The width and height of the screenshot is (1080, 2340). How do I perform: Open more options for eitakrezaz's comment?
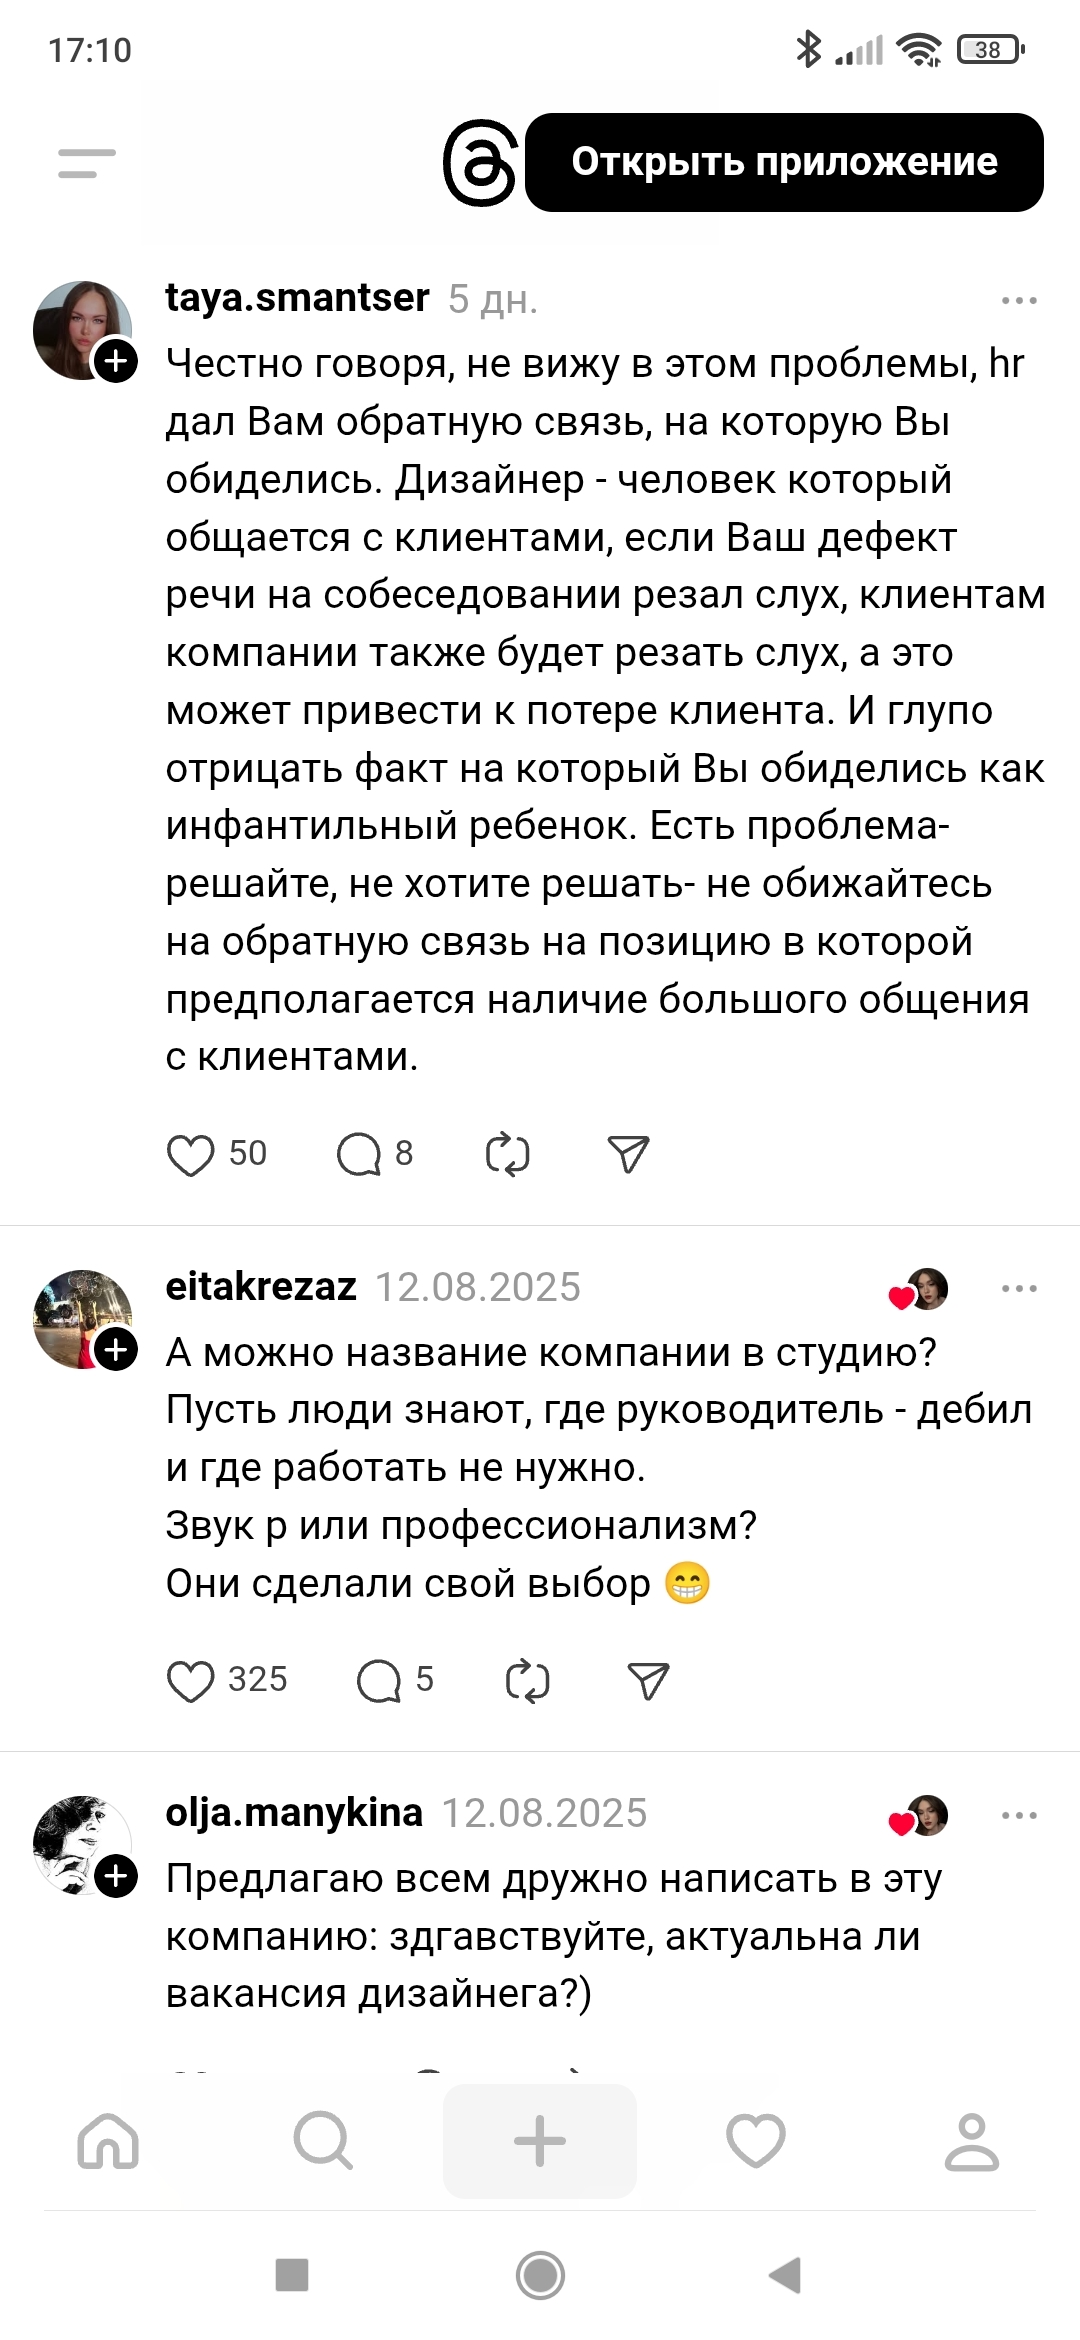click(x=1018, y=1288)
